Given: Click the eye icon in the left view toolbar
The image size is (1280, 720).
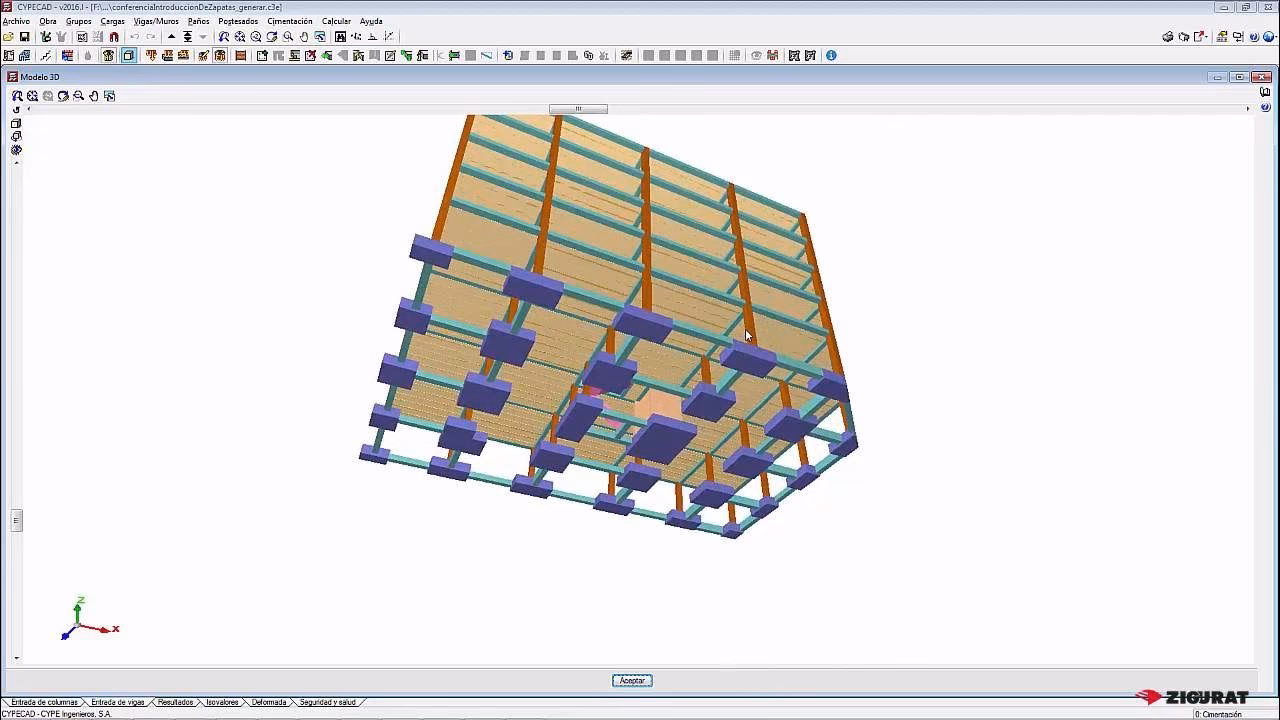Looking at the screenshot, I should pyautogui.click(x=16, y=150).
